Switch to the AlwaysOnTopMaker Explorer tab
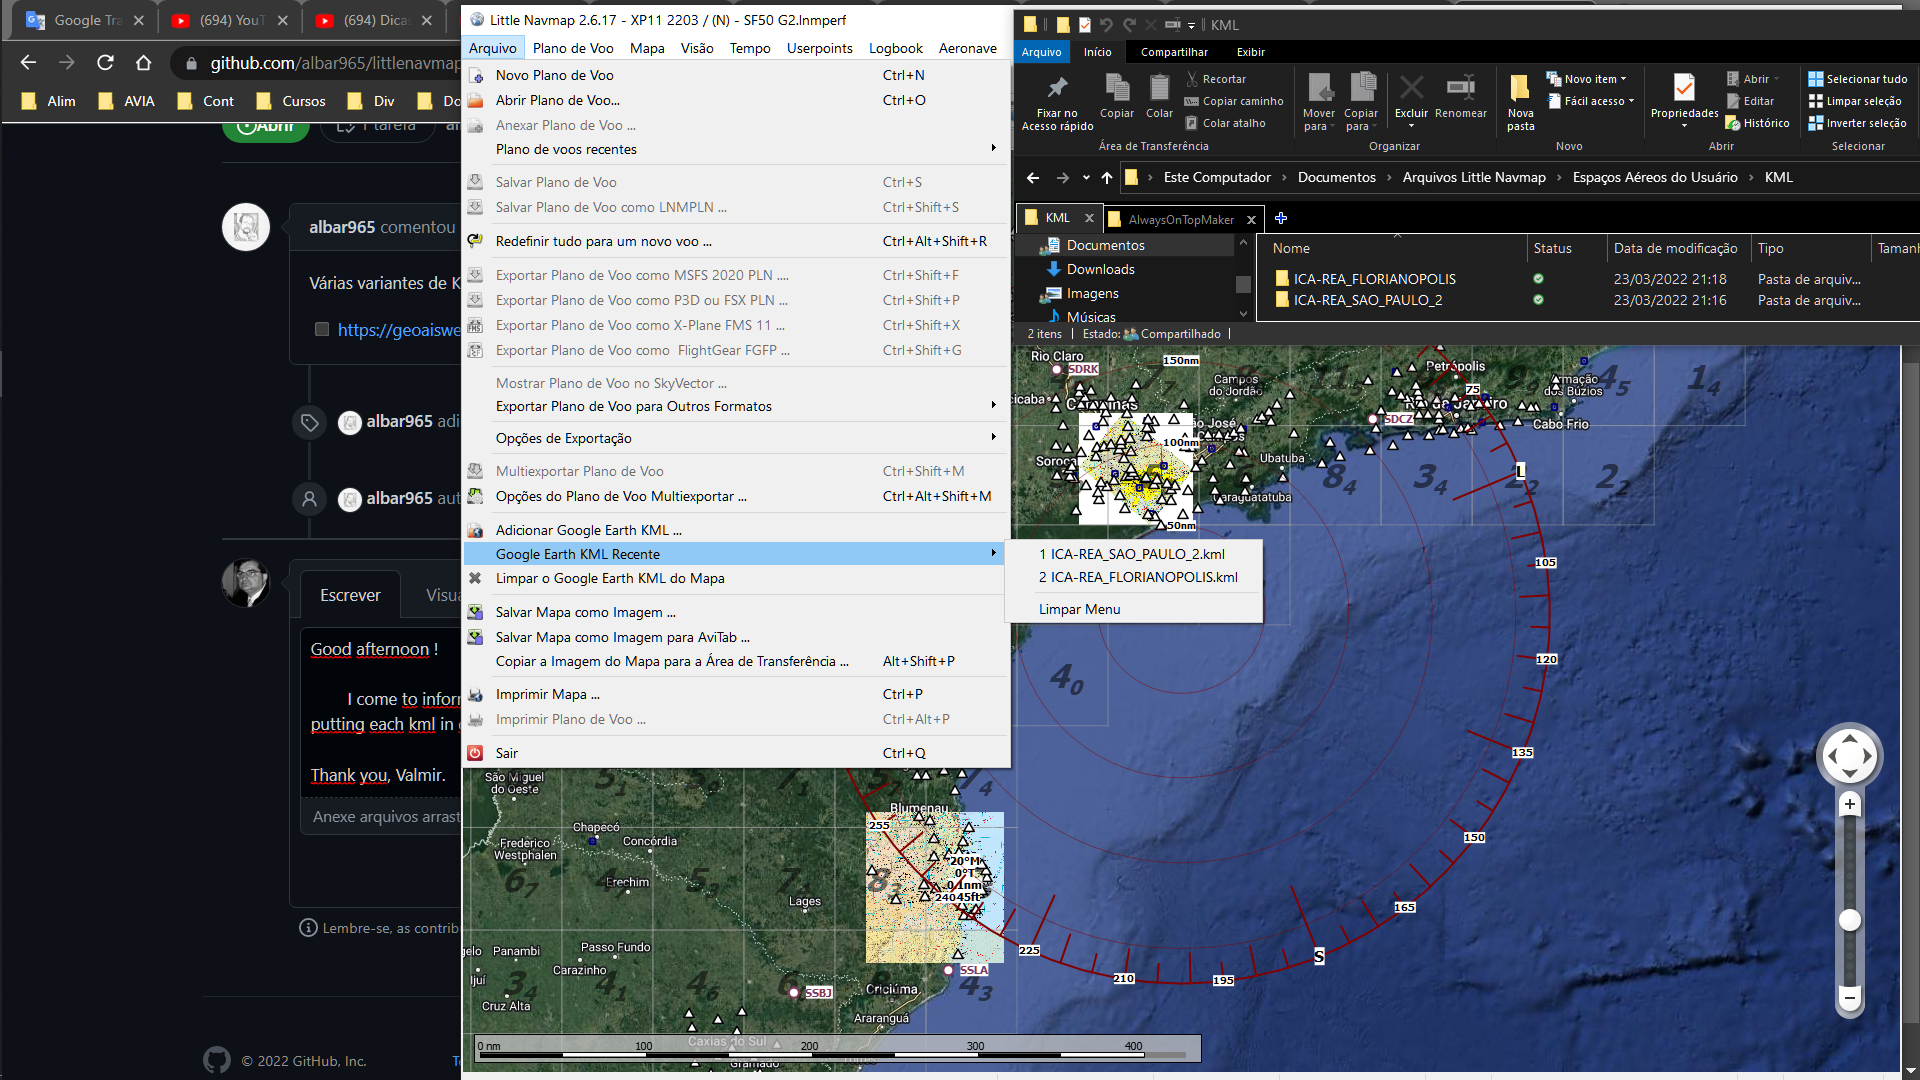 click(1181, 219)
